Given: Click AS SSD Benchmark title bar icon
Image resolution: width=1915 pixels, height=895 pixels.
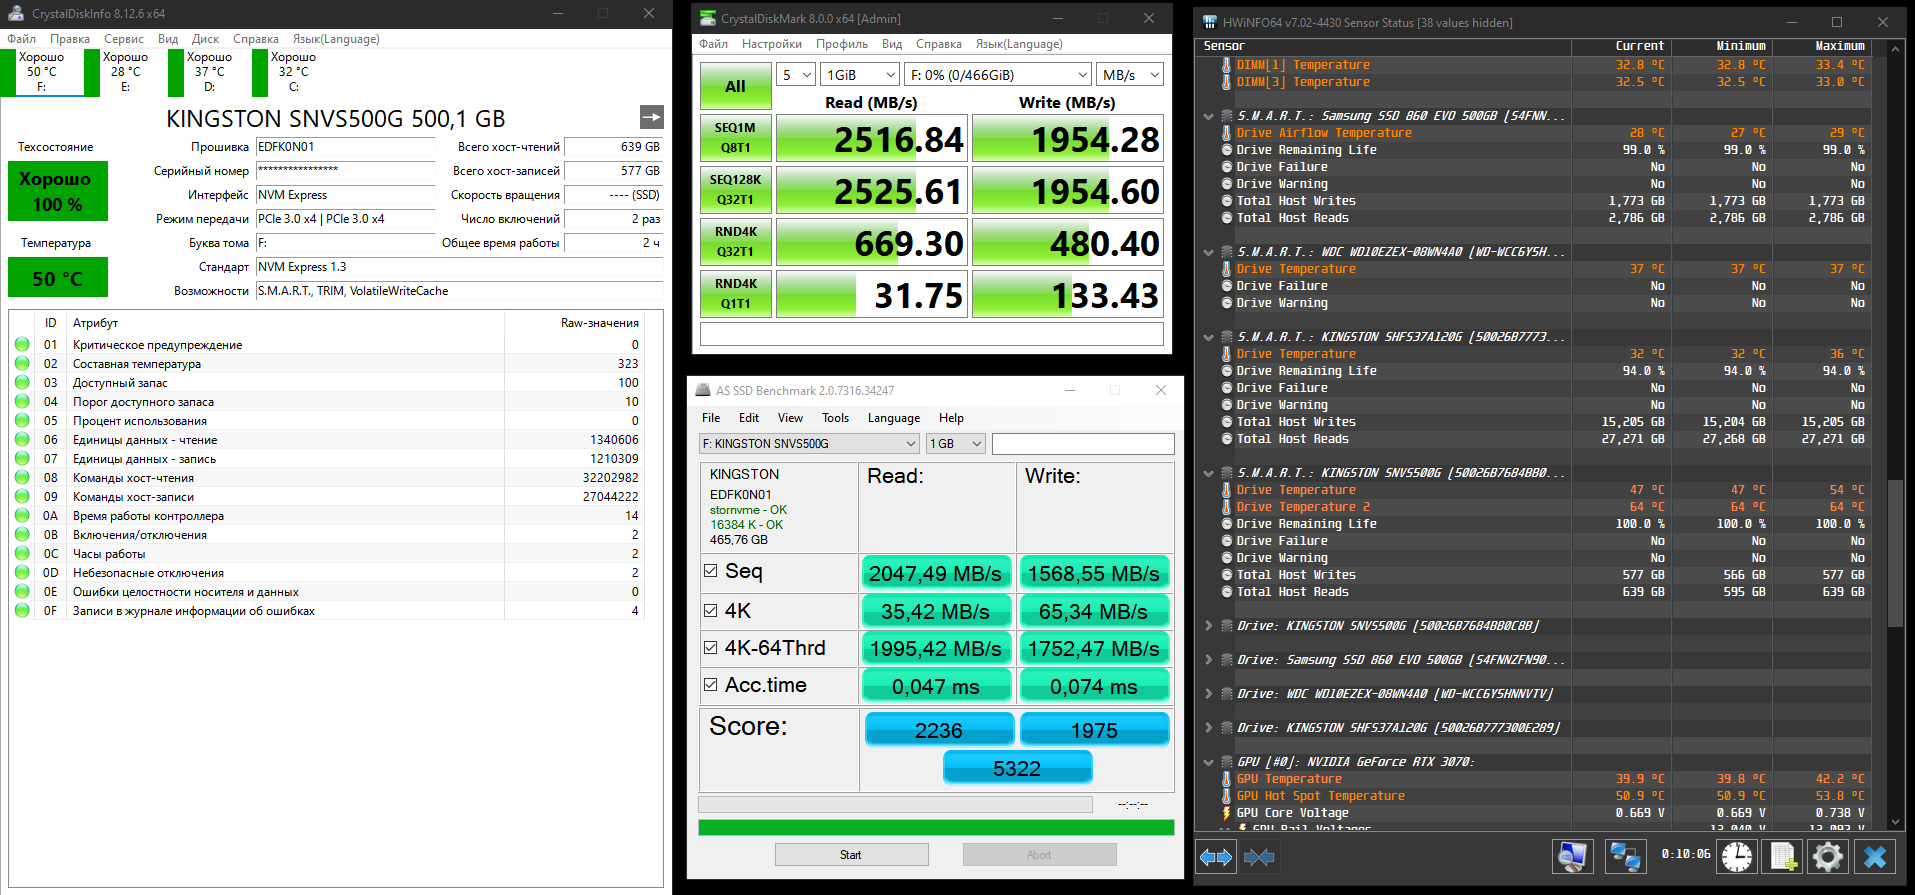Looking at the screenshot, I should pyautogui.click(x=703, y=390).
